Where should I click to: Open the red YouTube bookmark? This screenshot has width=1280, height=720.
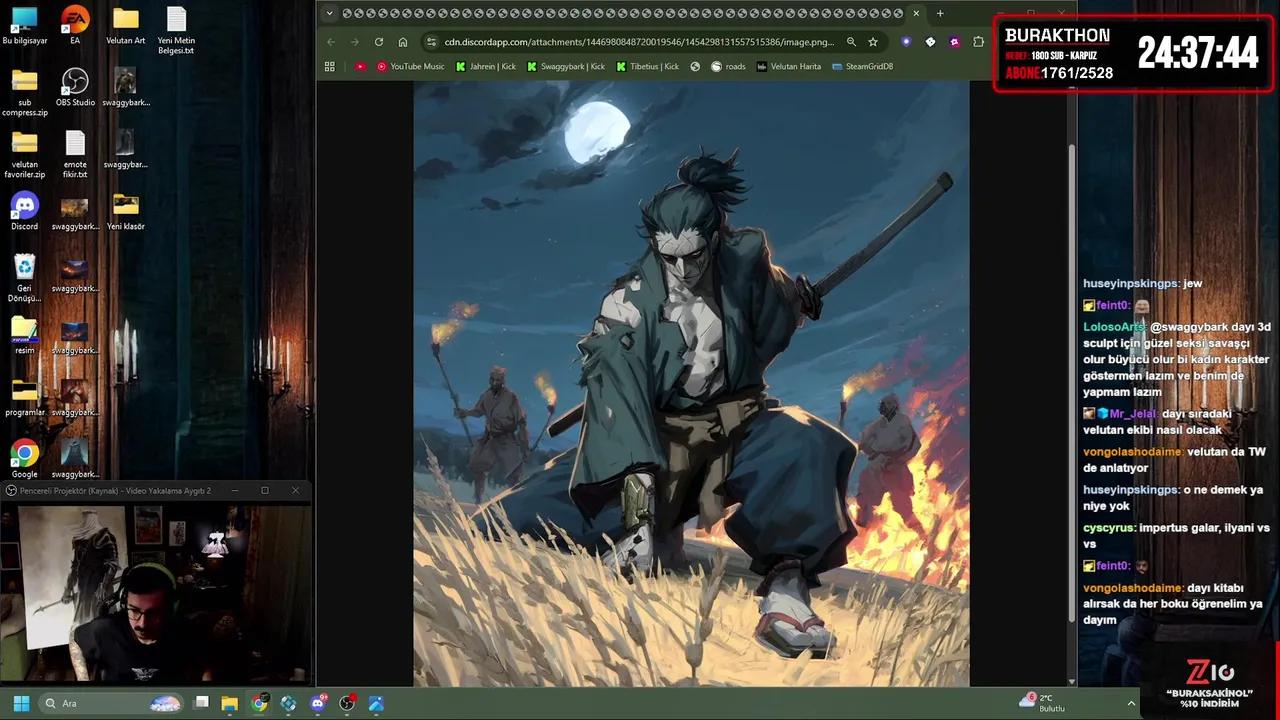[360, 67]
